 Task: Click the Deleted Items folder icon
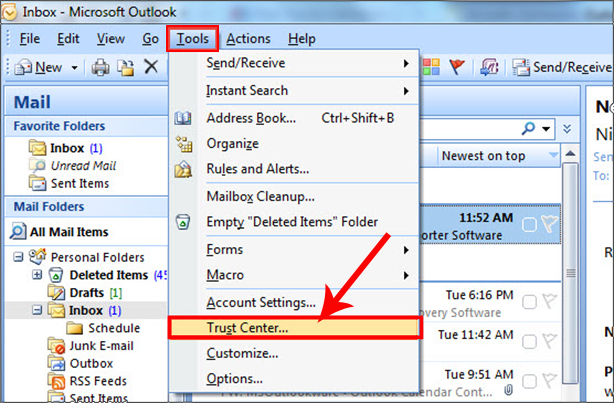(x=56, y=275)
